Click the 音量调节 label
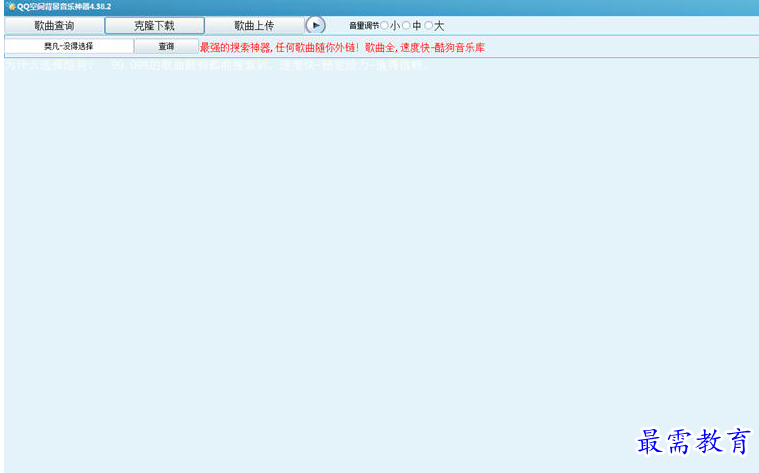Viewport: 759px width, 473px height. (x=364, y=26)
